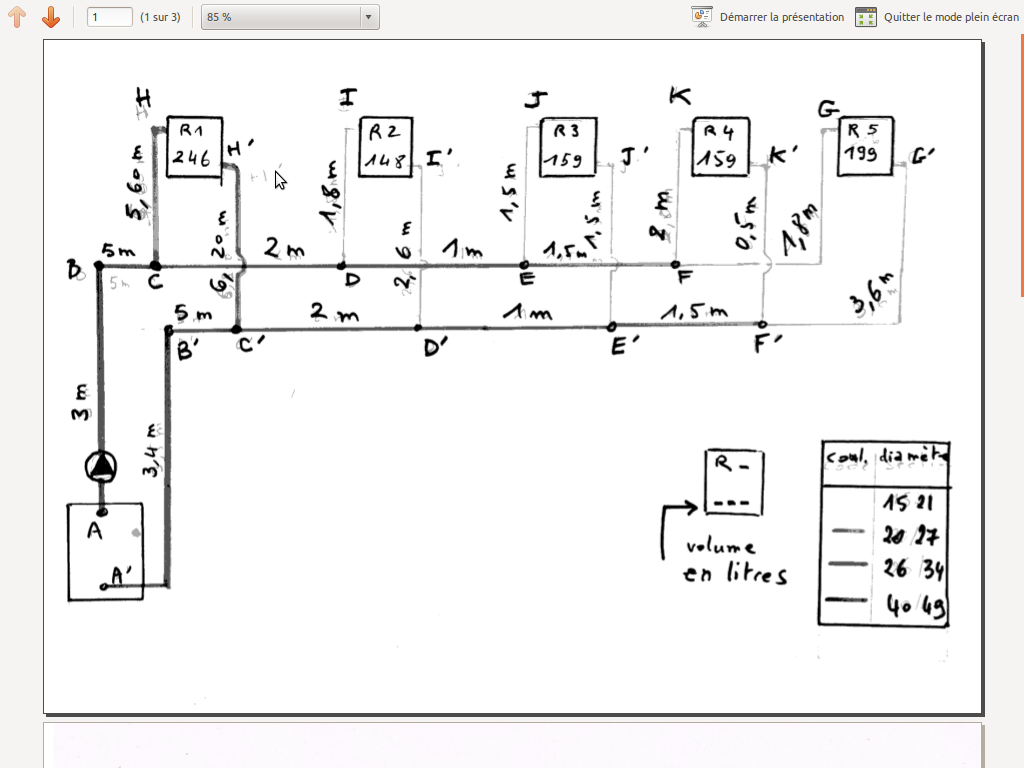Click the R4 159 radiator box

coord(720,147)
